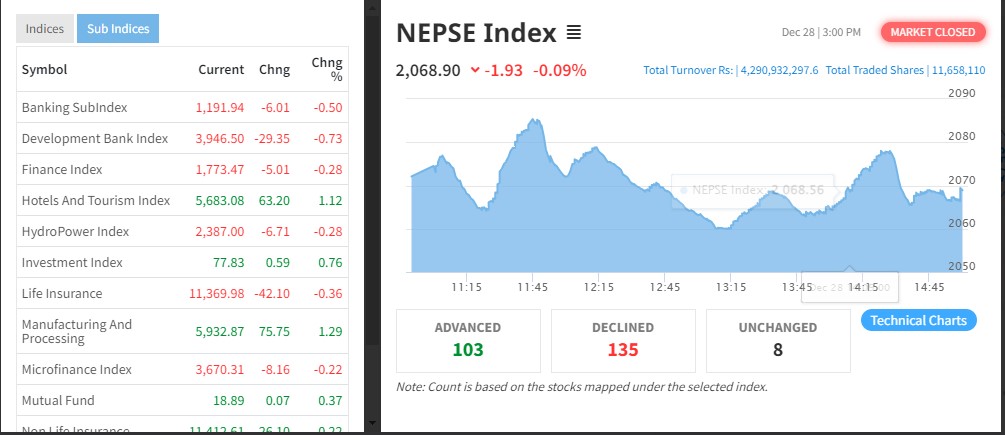
Task: Open the NEPSE Index hamburger menu icon
Action: coord(574,33)
